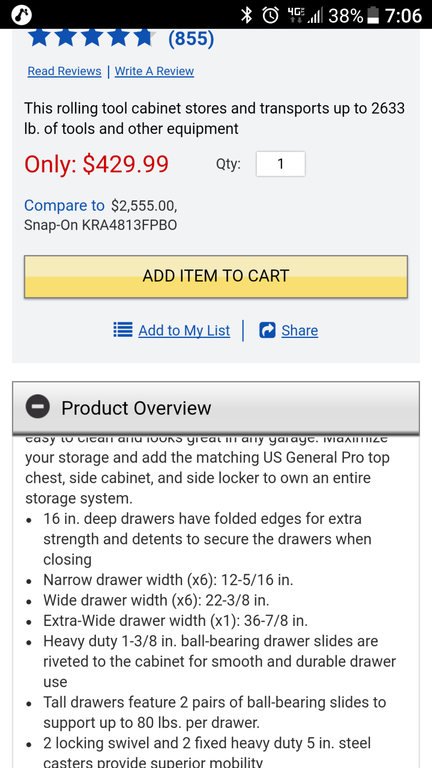432x768 pixels.
Task: Open the Read Reviews link
Action: (64, 71)
